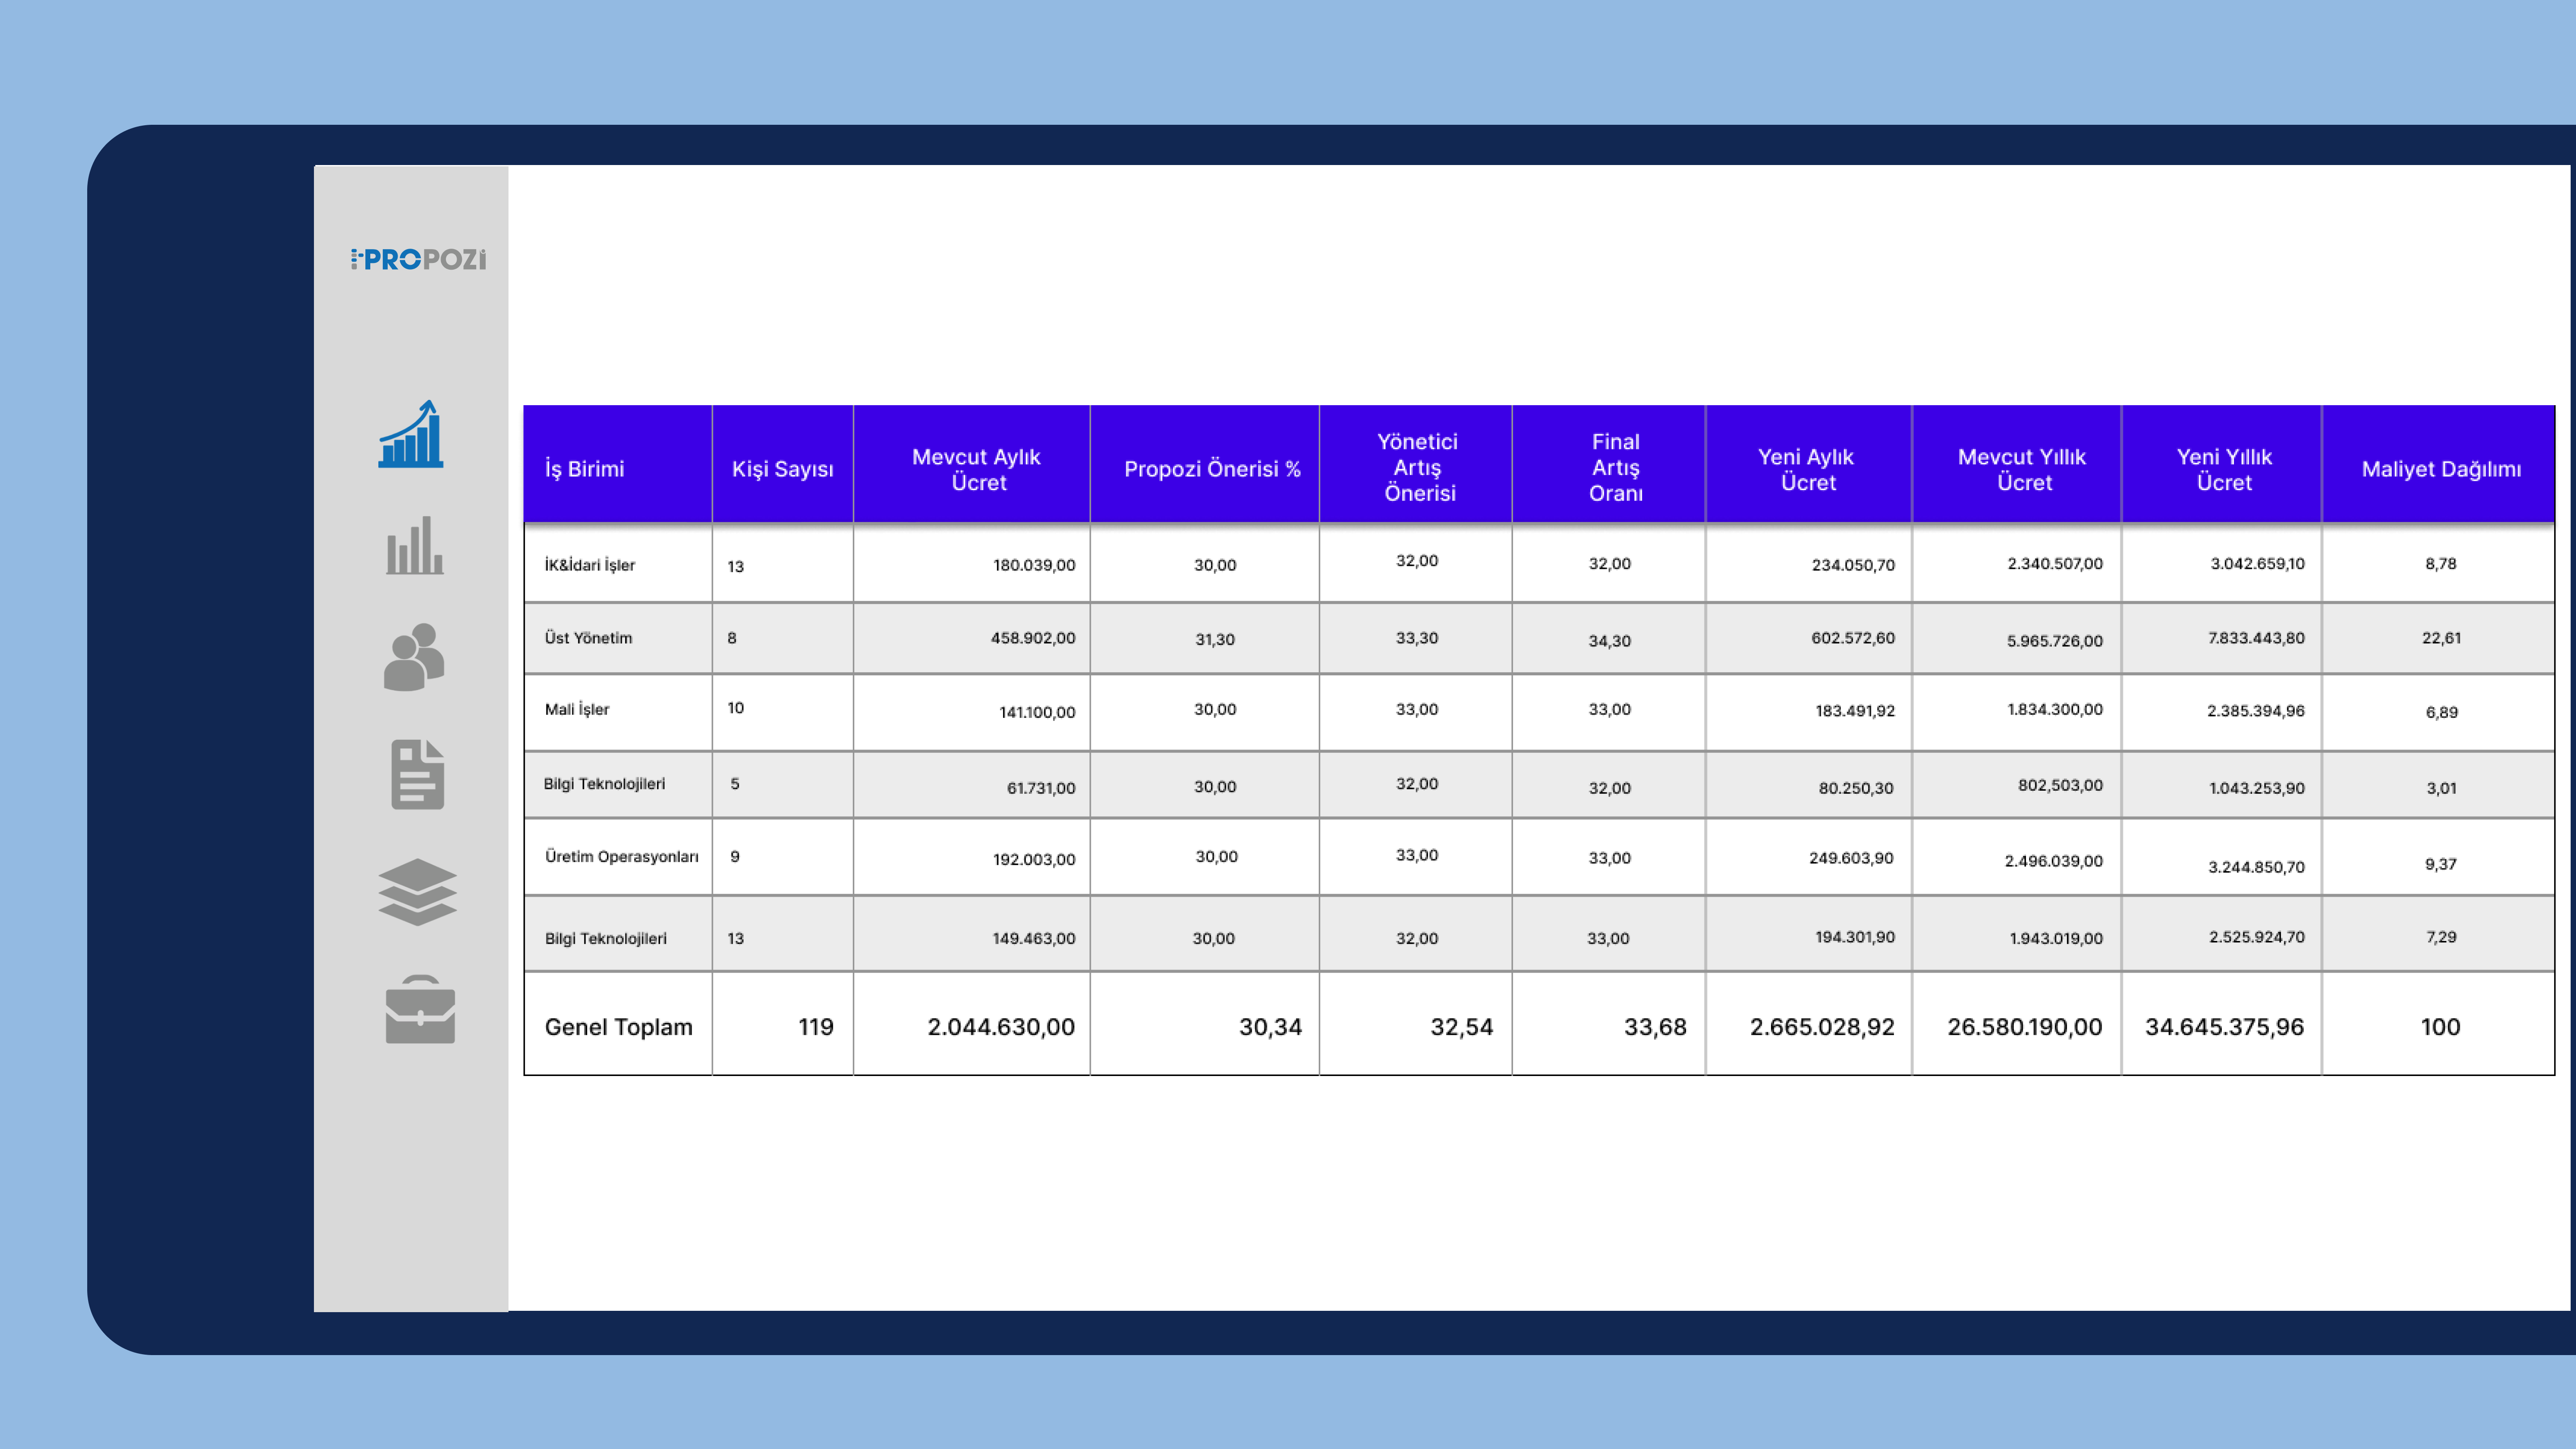Viewport: 2576px width, 1449px height.
Task: Open the gray bar chart sidebar icon
Action: [415, 545]
